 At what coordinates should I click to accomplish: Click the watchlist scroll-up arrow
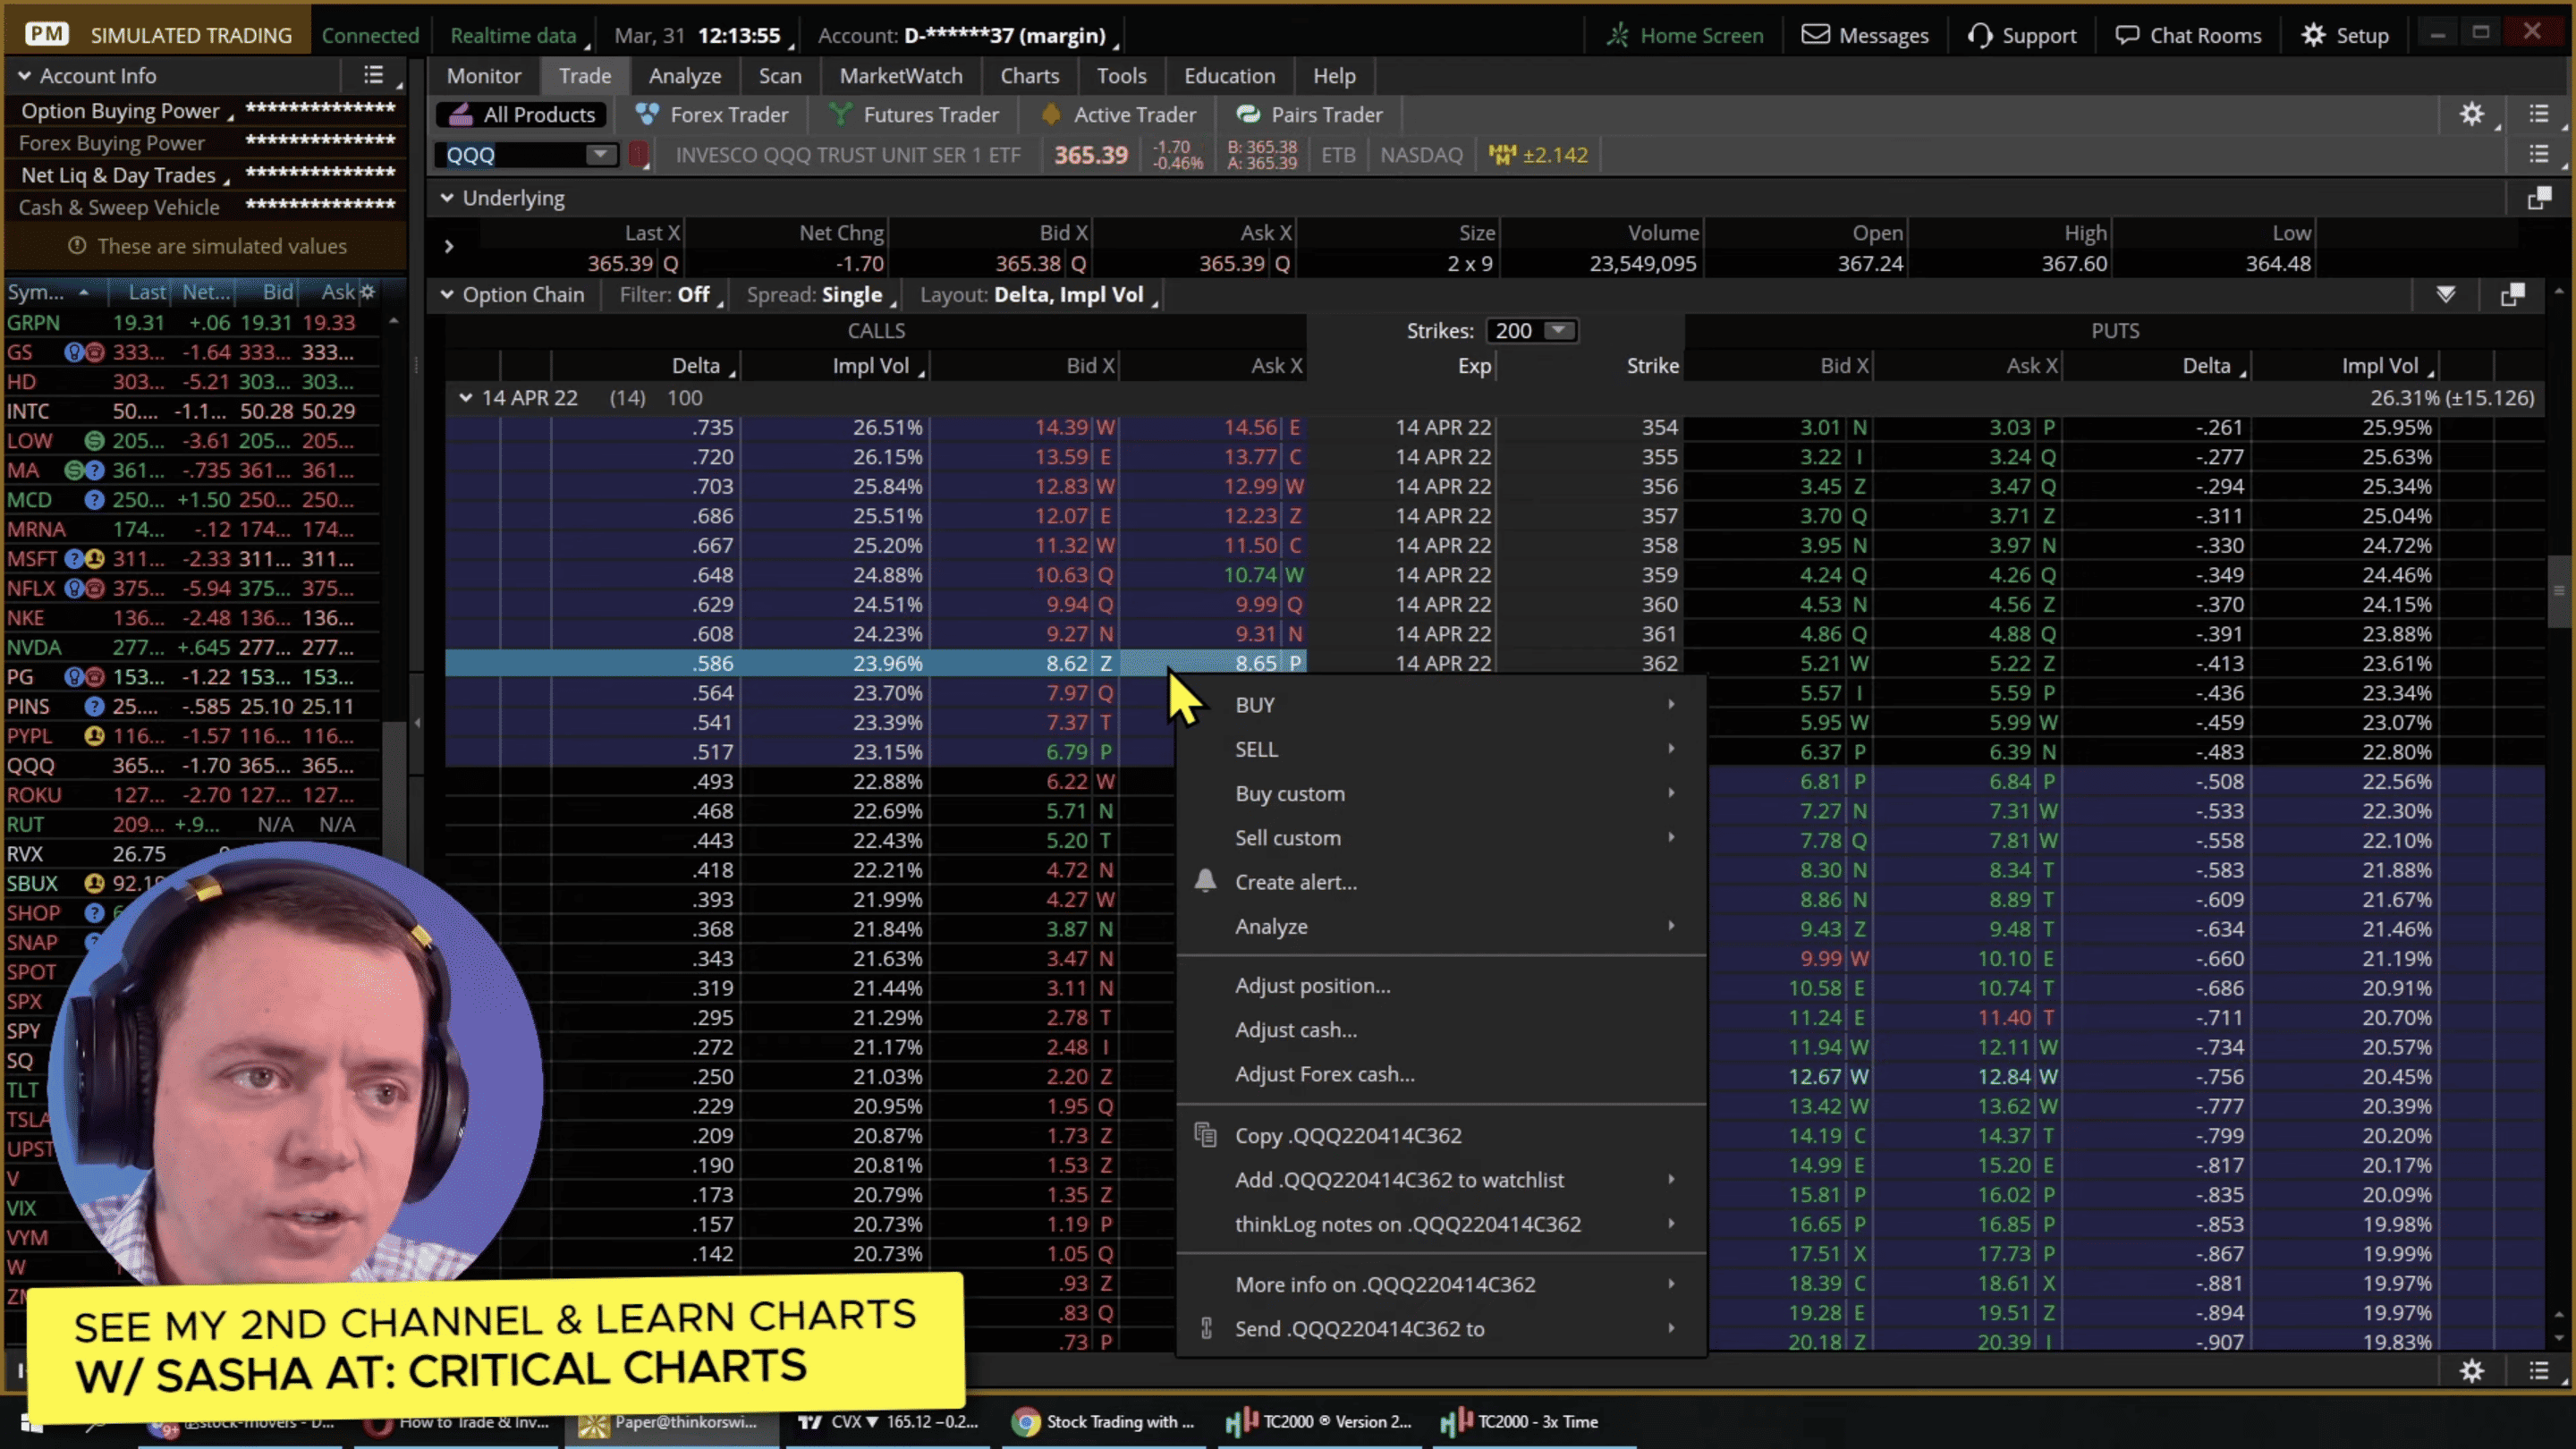point(393,322)
